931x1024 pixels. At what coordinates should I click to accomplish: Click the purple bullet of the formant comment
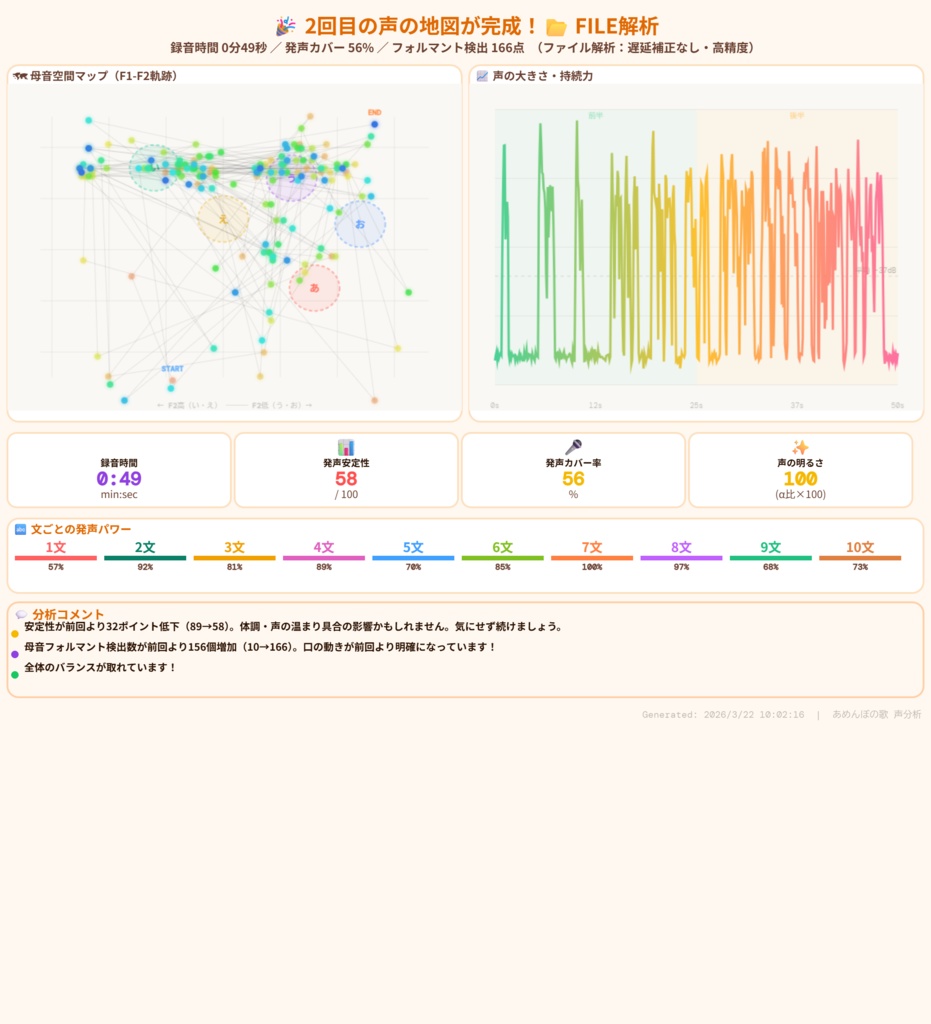point(15,654)
